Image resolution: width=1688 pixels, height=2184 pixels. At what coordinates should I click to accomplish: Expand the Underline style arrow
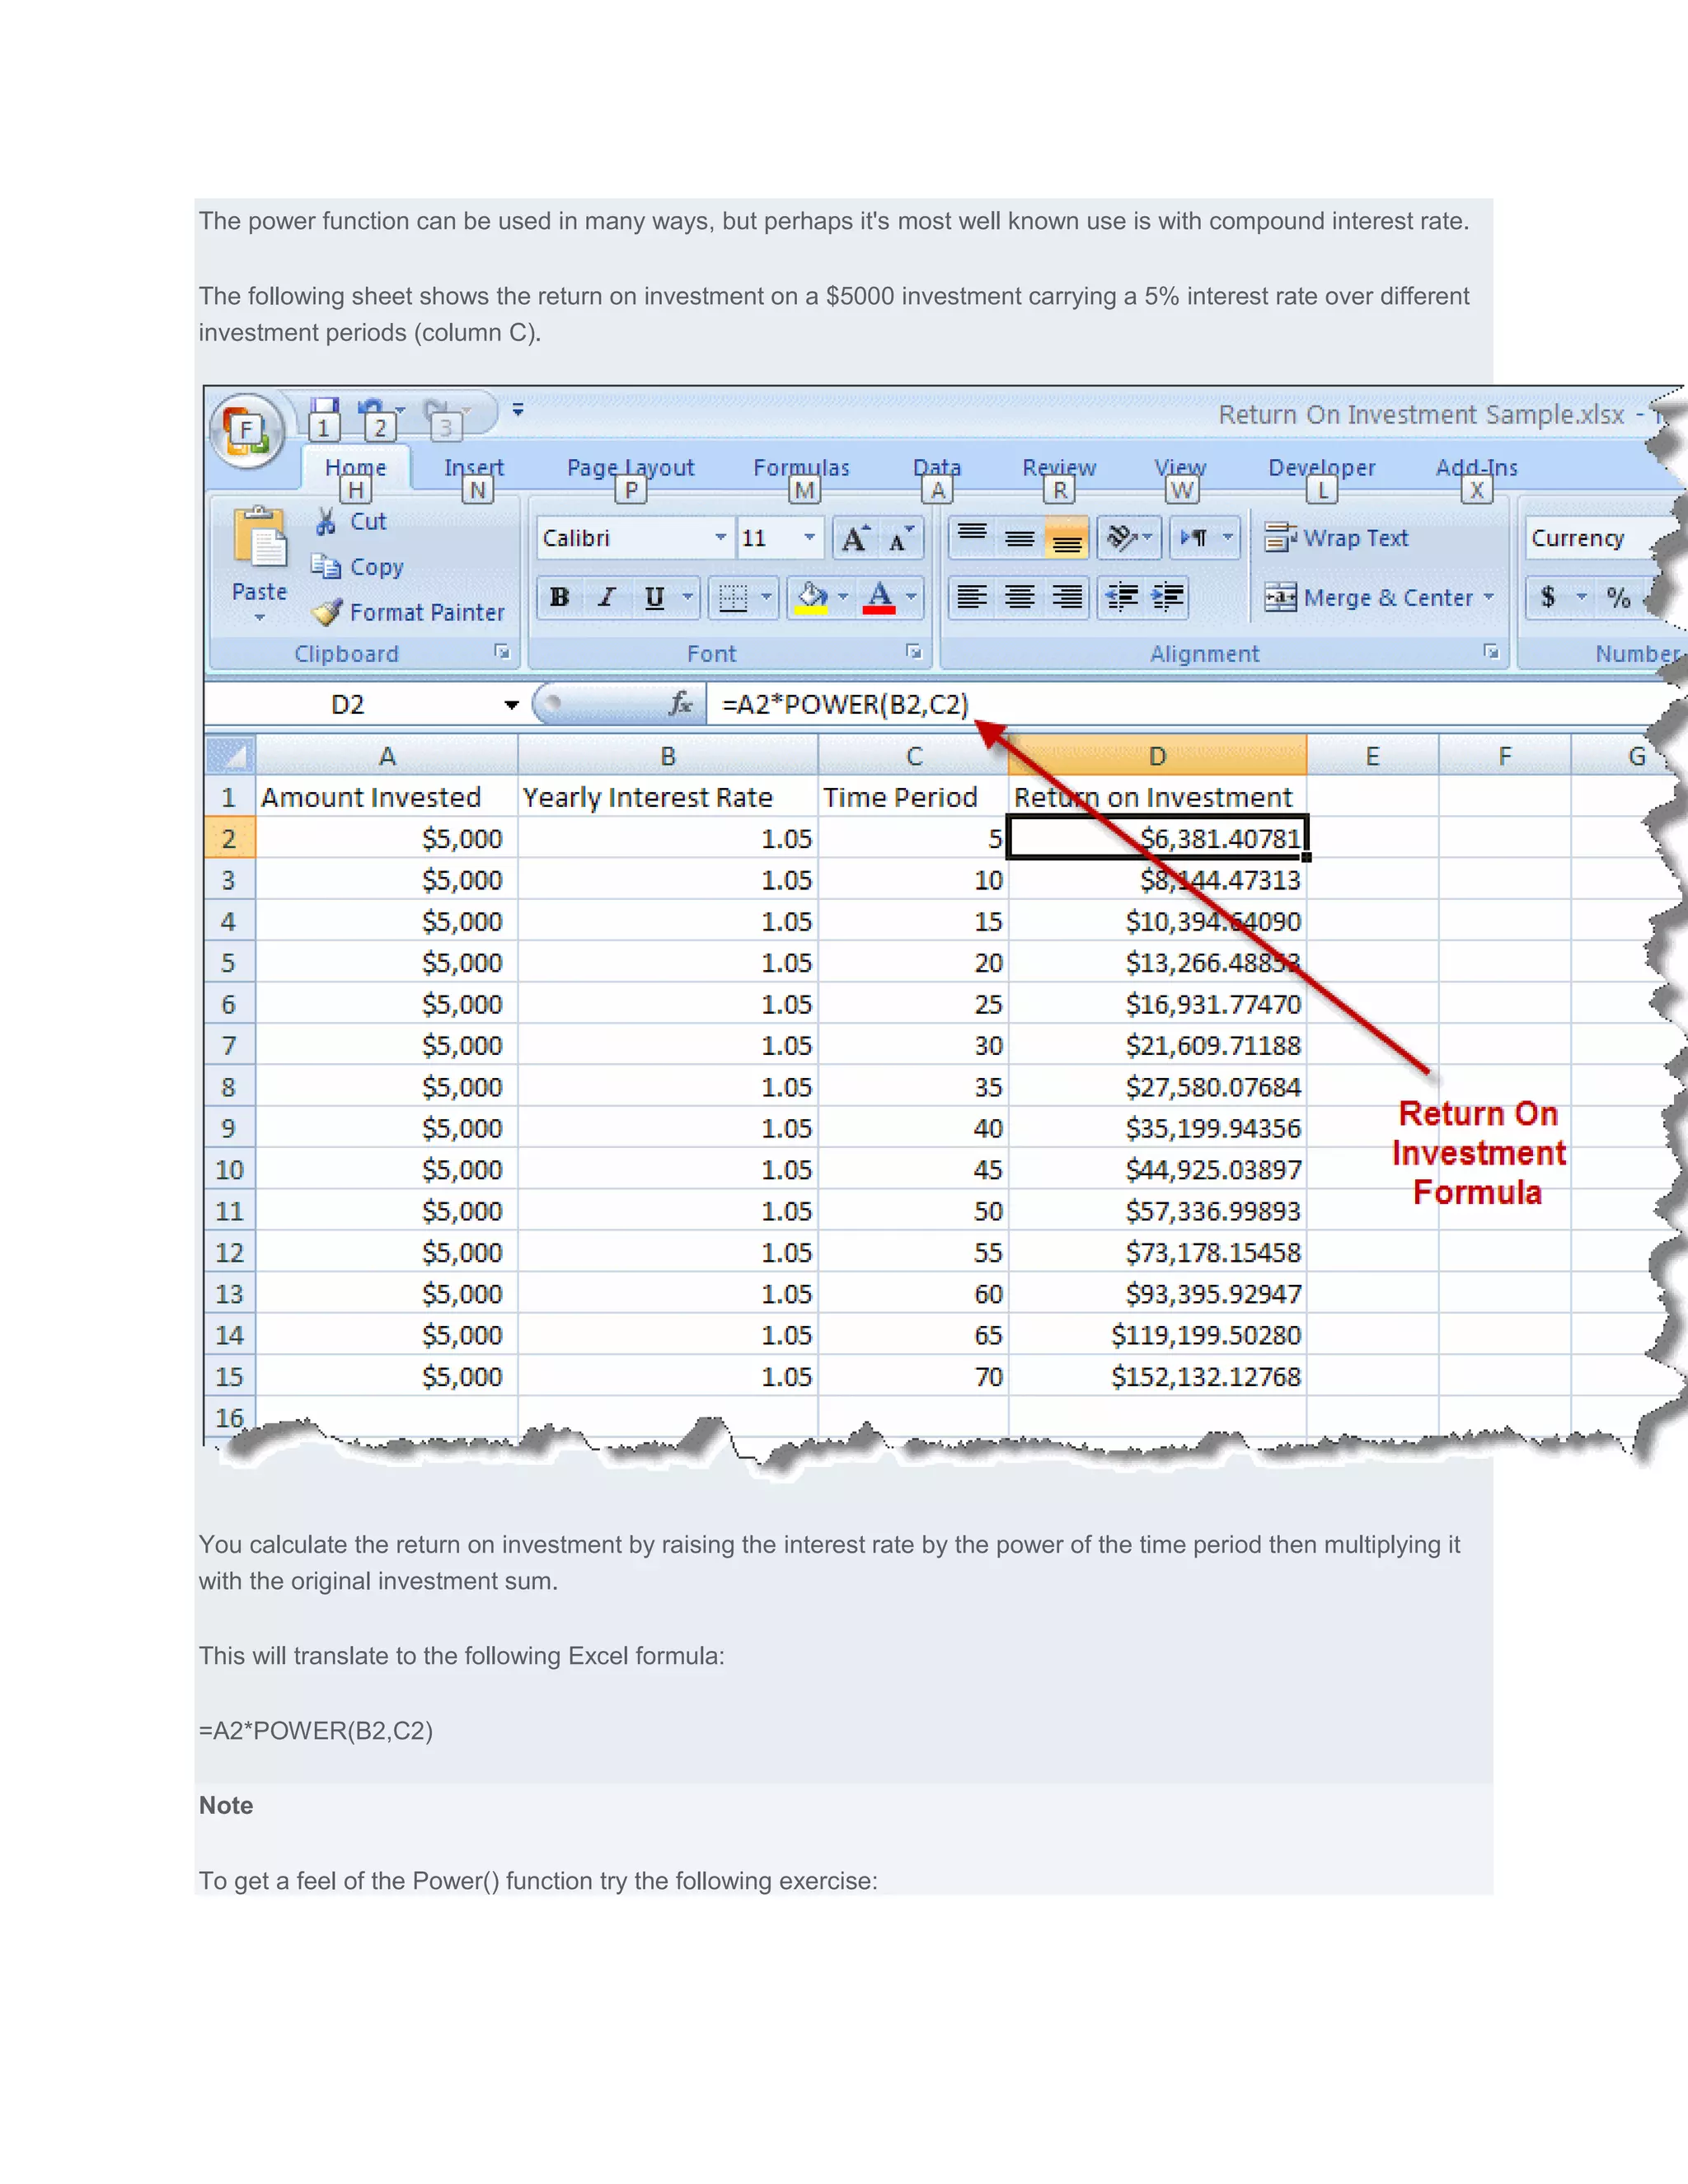tap(687, 597)
